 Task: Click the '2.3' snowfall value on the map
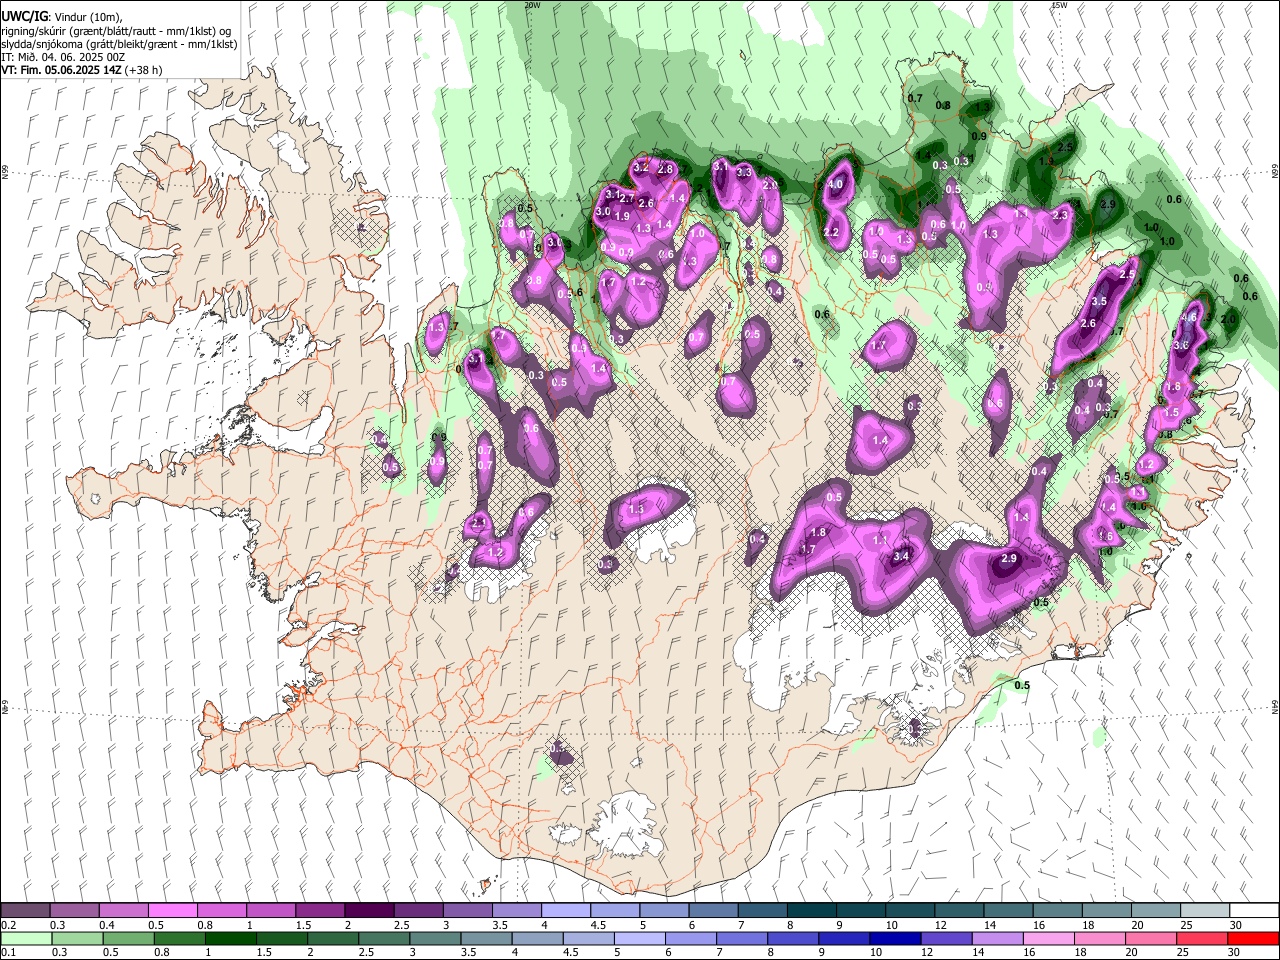pyautogui.click(x=1060, y=215)
